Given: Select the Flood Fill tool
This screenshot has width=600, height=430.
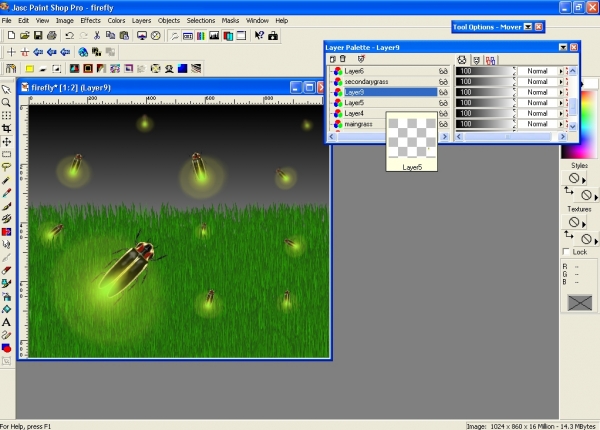Looking at the screenshot, I should pos(6,309).
